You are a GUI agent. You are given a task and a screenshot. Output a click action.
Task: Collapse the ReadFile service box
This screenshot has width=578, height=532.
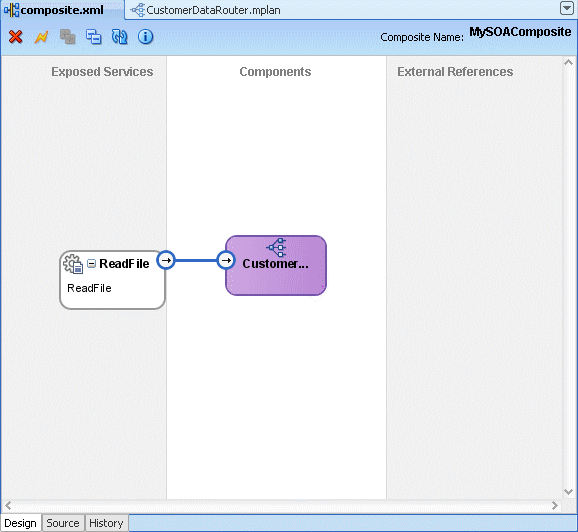91,263
